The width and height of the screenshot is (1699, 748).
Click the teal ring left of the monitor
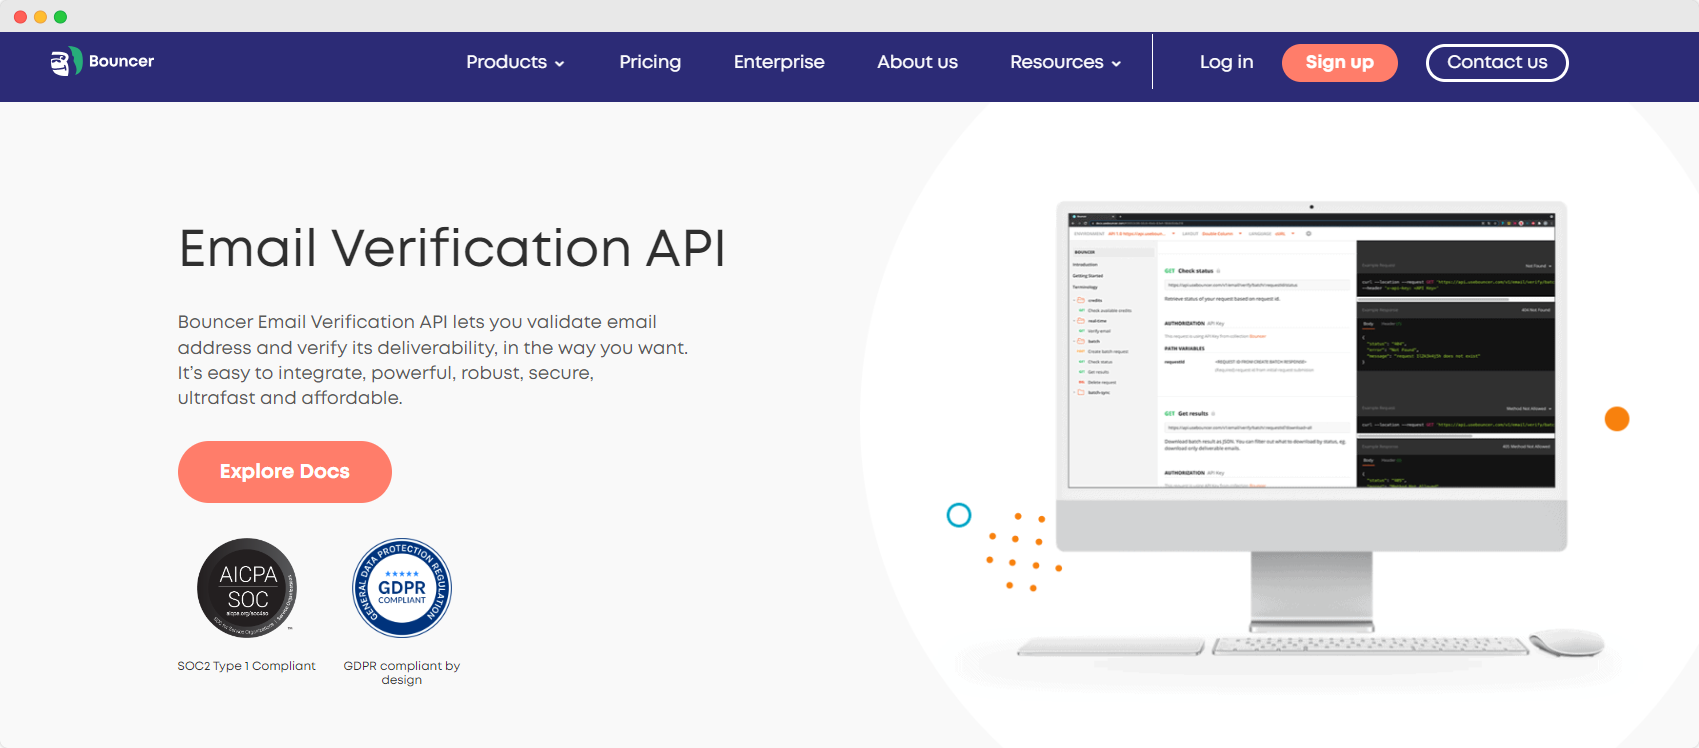coord(959,515)
